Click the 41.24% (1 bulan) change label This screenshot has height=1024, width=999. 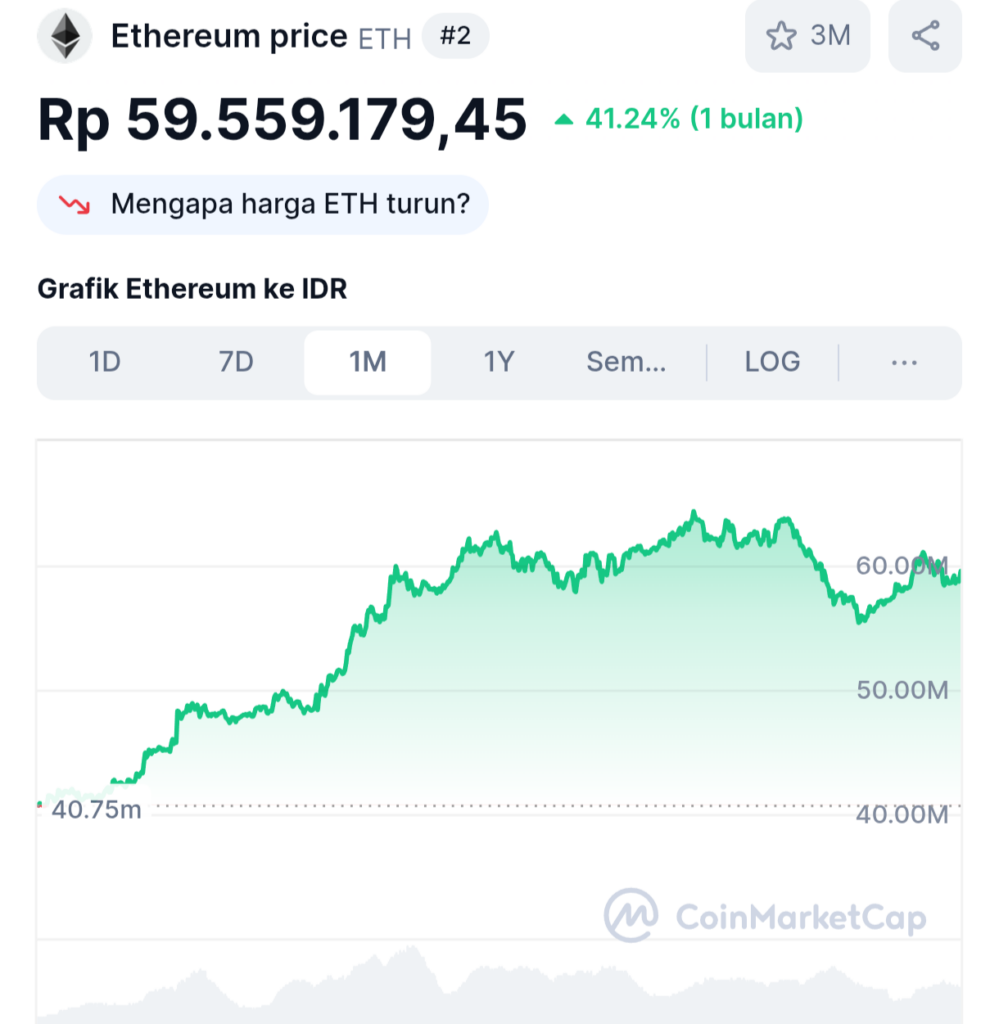694,119
